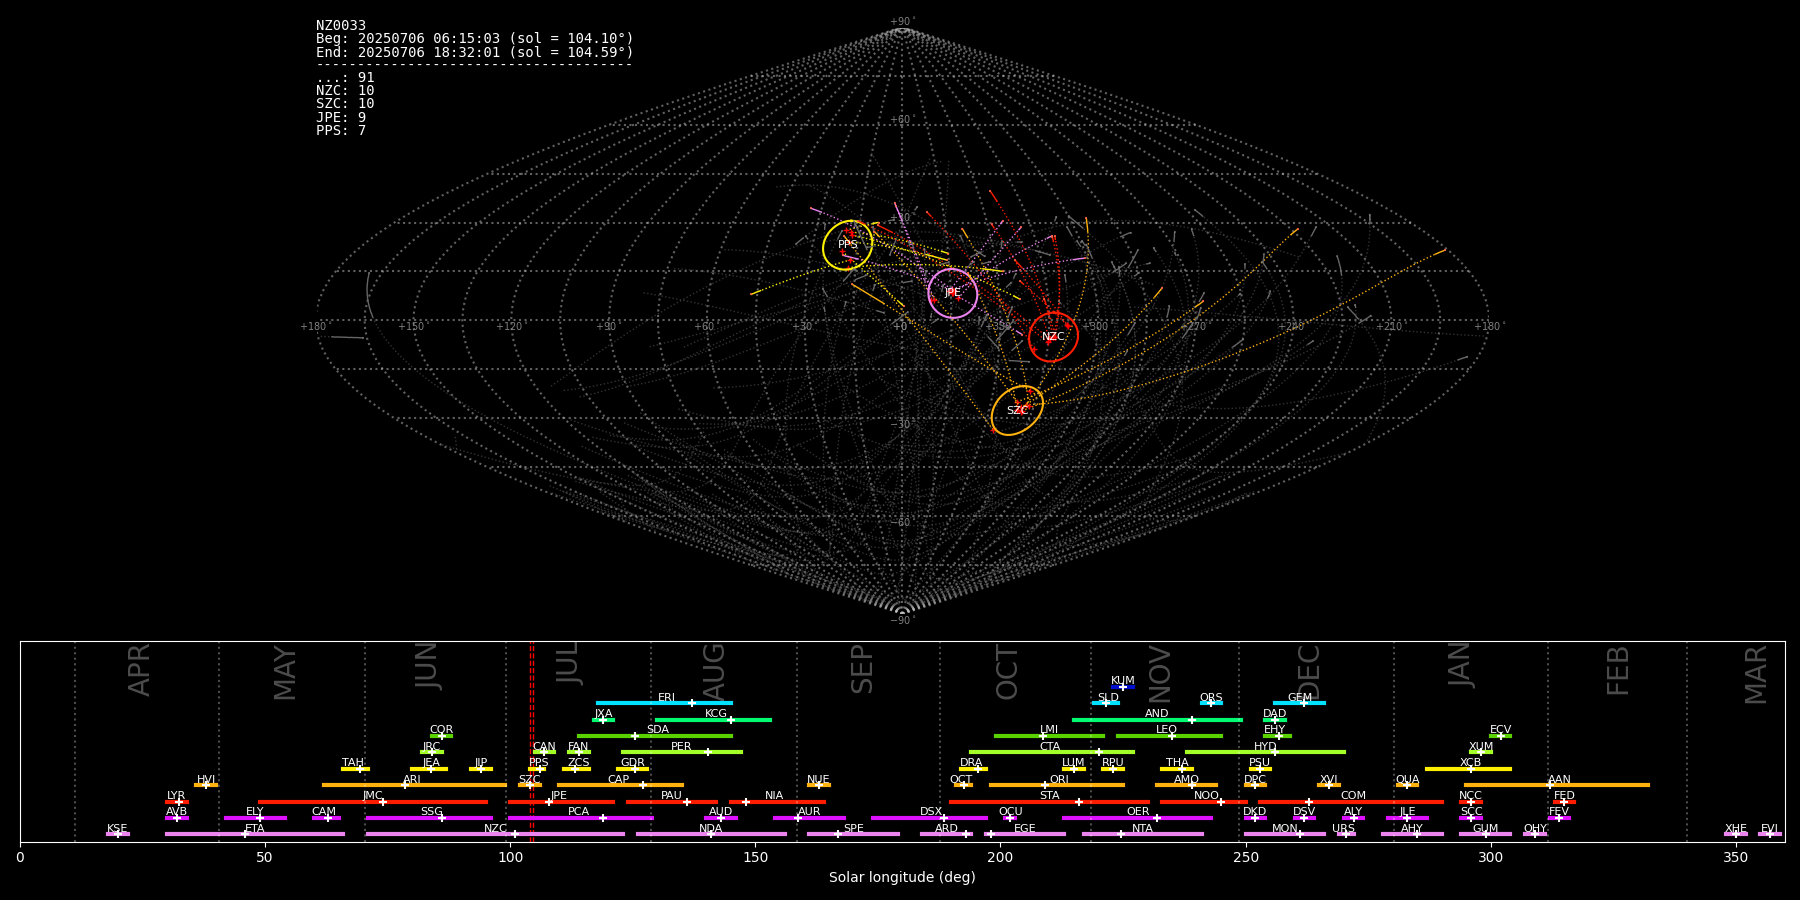Click the KUM shower label on timeline
Image resolution: width=1800 pixels, height=900 pixels.
point(1123,681)
